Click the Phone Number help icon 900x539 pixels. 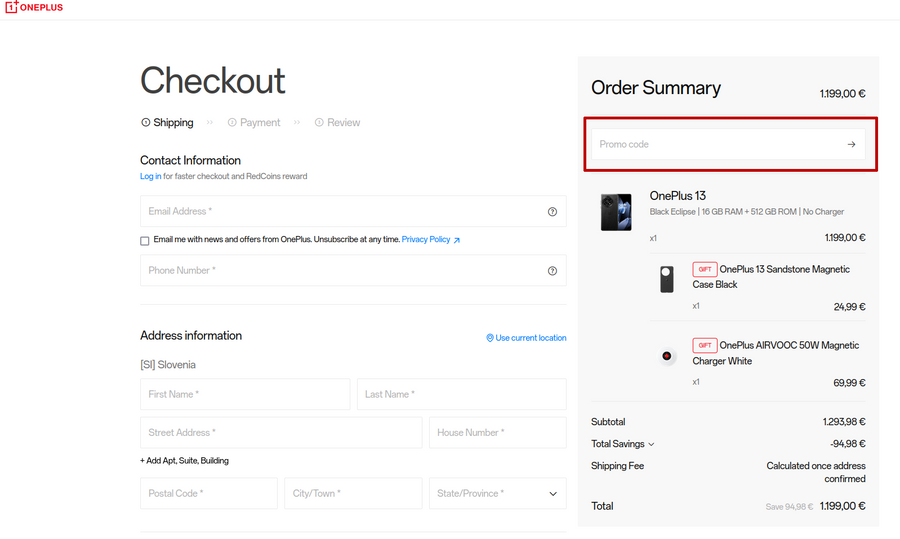[552, 271]
